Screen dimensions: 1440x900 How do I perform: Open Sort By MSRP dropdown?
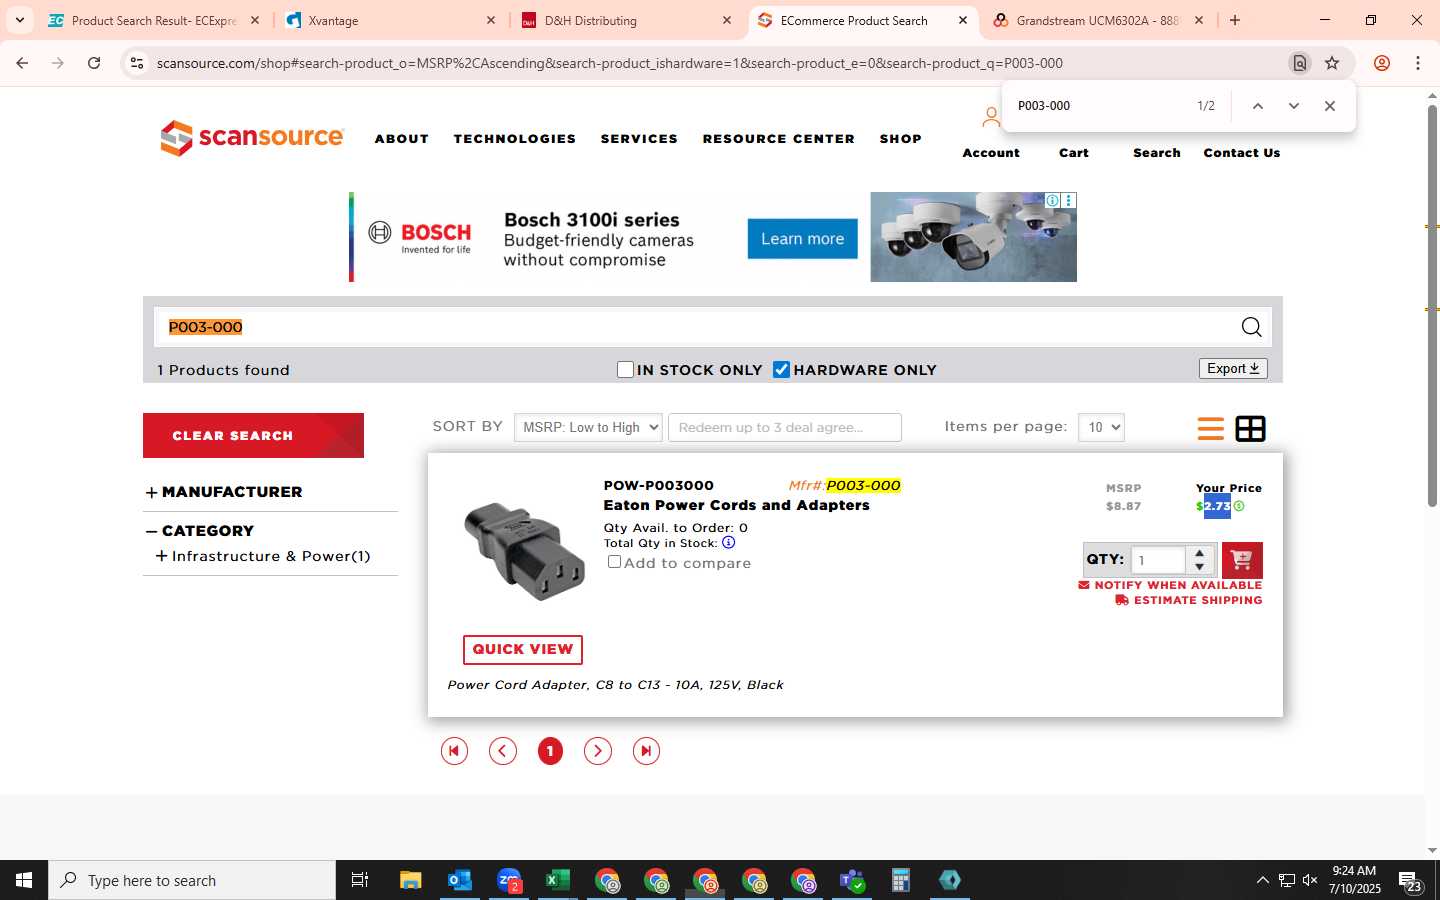[x=588, y=427]
